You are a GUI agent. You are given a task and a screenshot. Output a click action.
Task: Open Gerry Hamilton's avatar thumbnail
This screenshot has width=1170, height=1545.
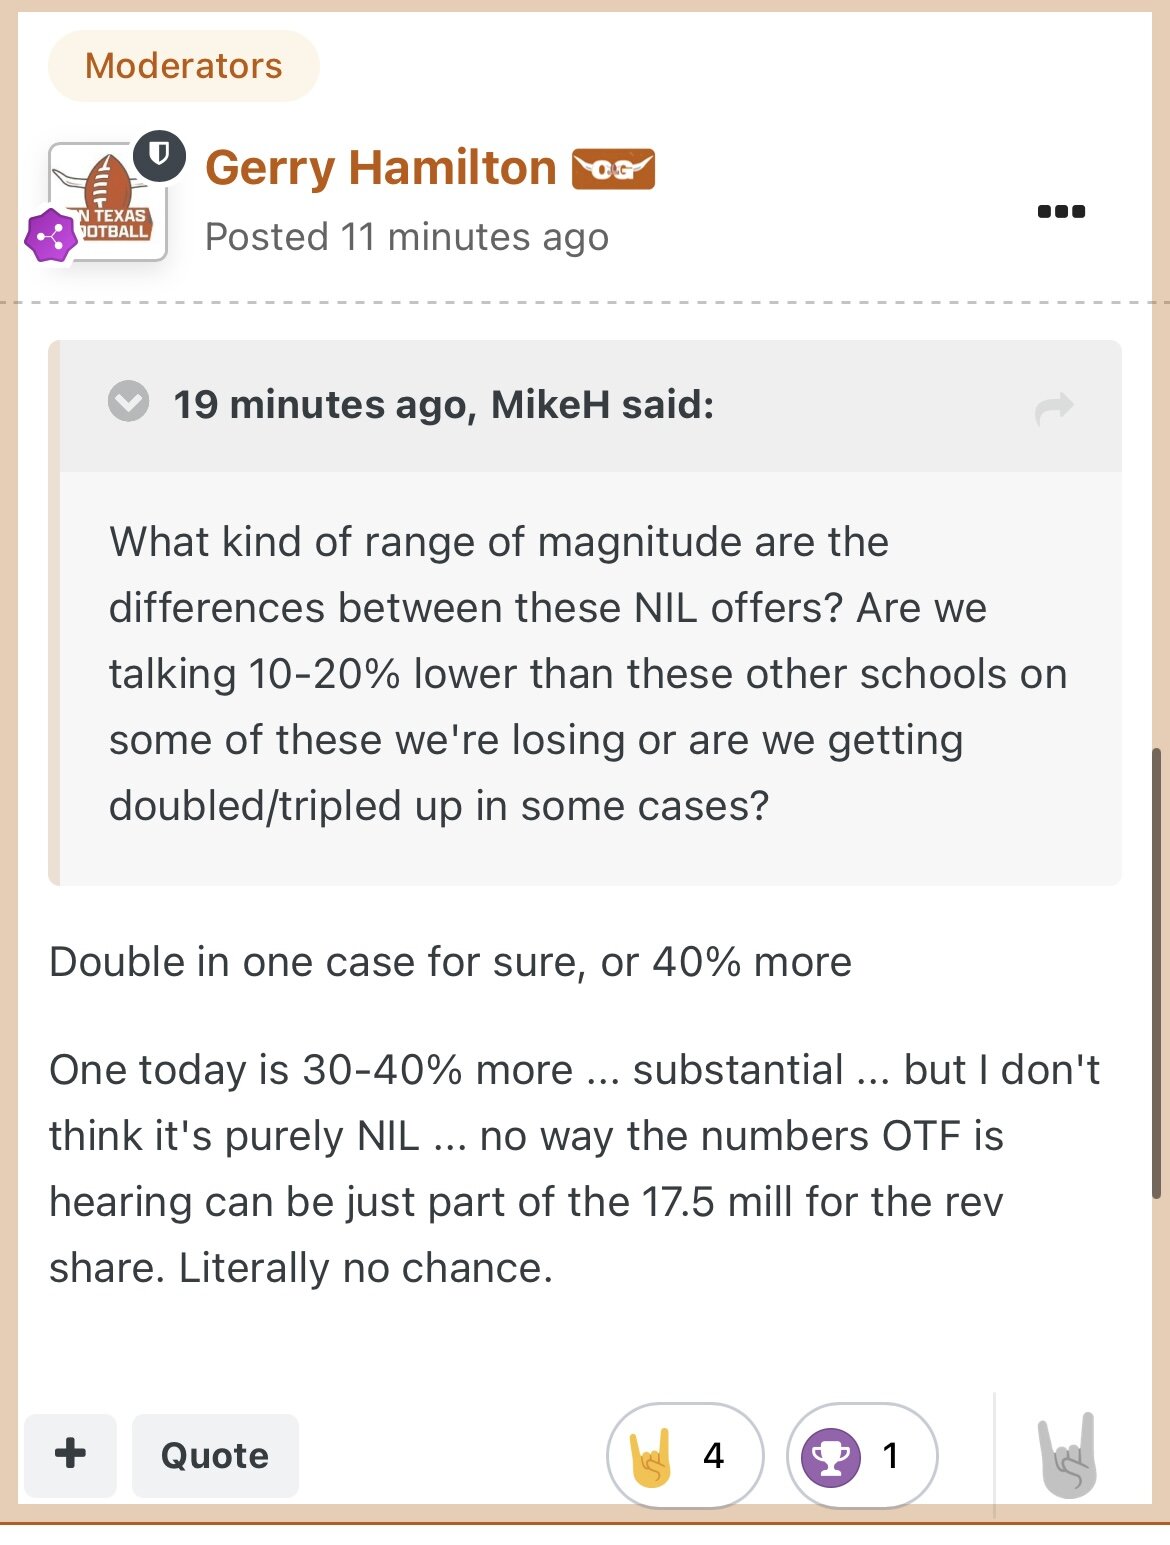pyautogui.click(x=108, y=201)
